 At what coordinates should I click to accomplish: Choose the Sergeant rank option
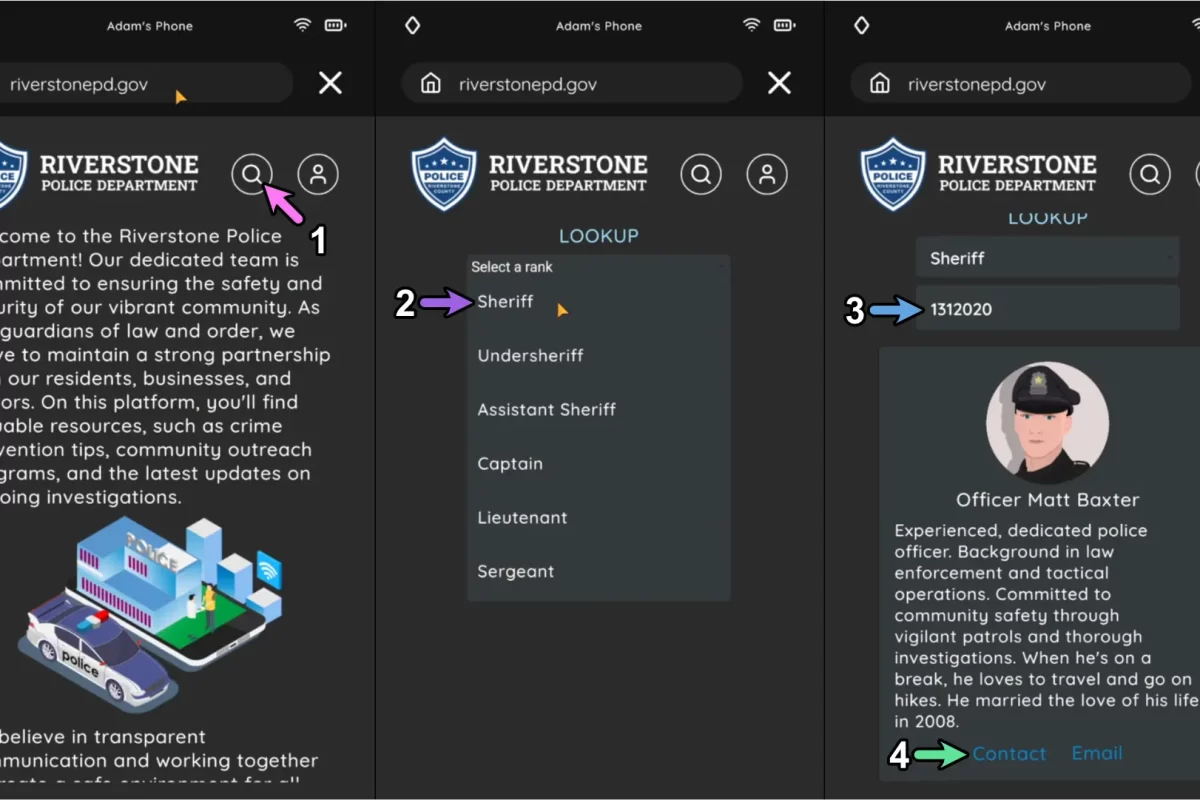[x=515, y=572]
